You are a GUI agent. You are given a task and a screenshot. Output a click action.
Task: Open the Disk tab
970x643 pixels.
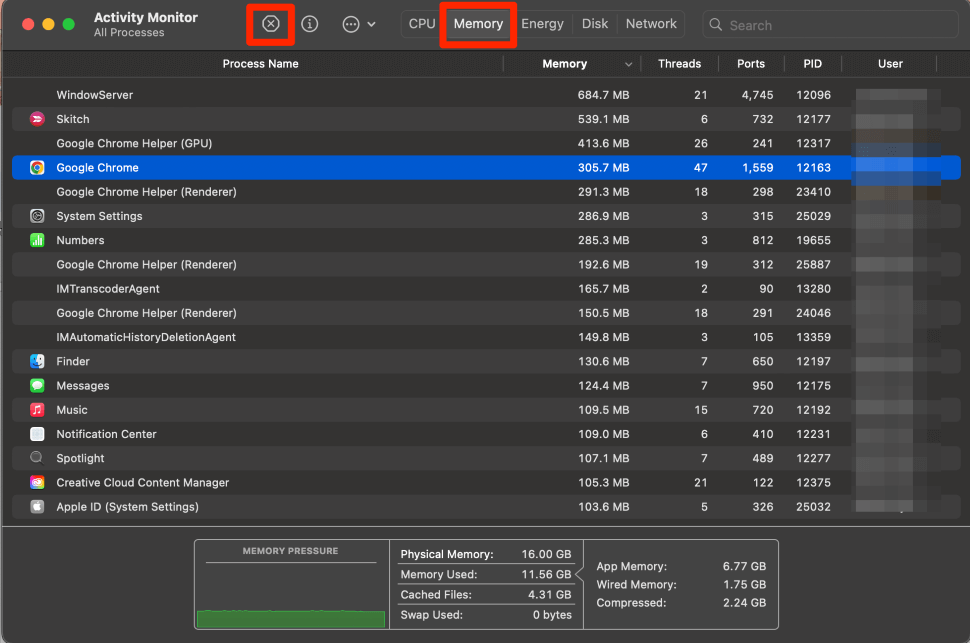595,24
